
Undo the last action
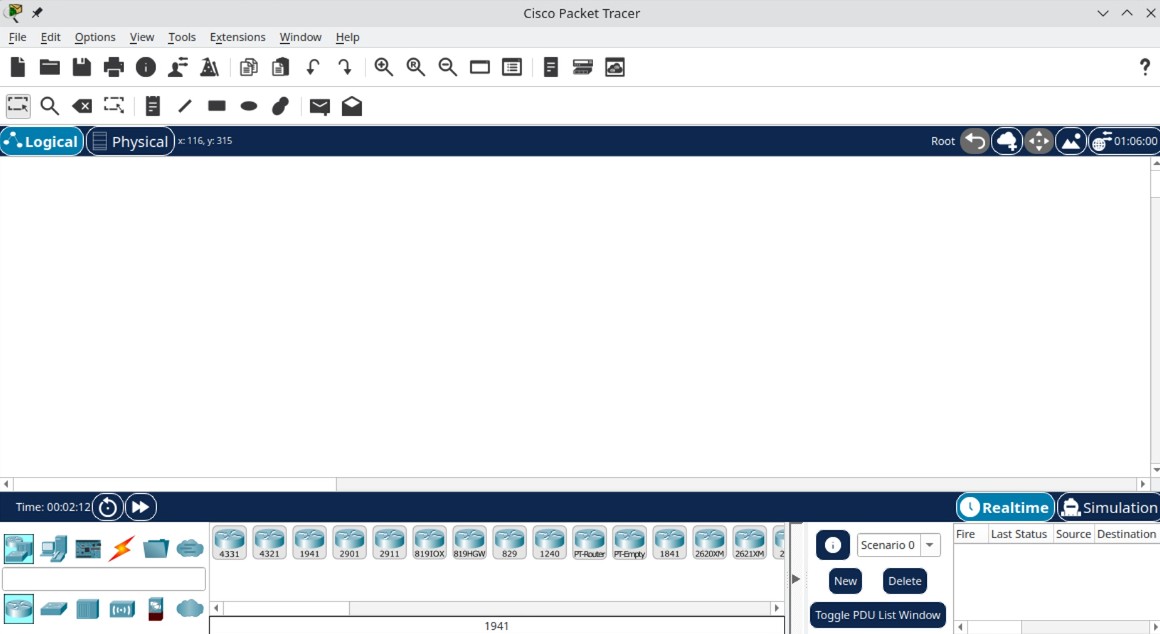(313, 67)
